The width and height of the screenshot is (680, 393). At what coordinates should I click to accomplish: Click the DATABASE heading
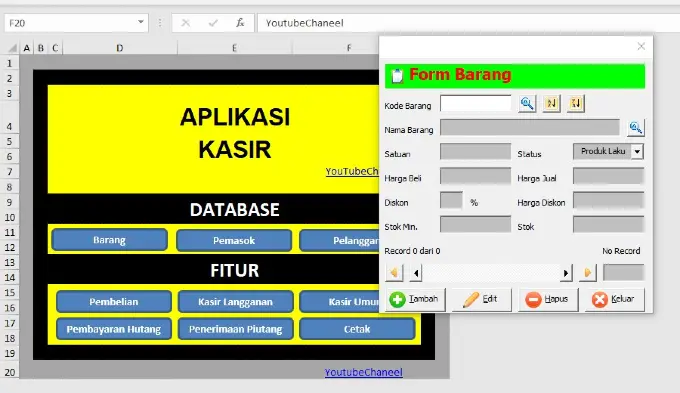[x=235, y=210]
